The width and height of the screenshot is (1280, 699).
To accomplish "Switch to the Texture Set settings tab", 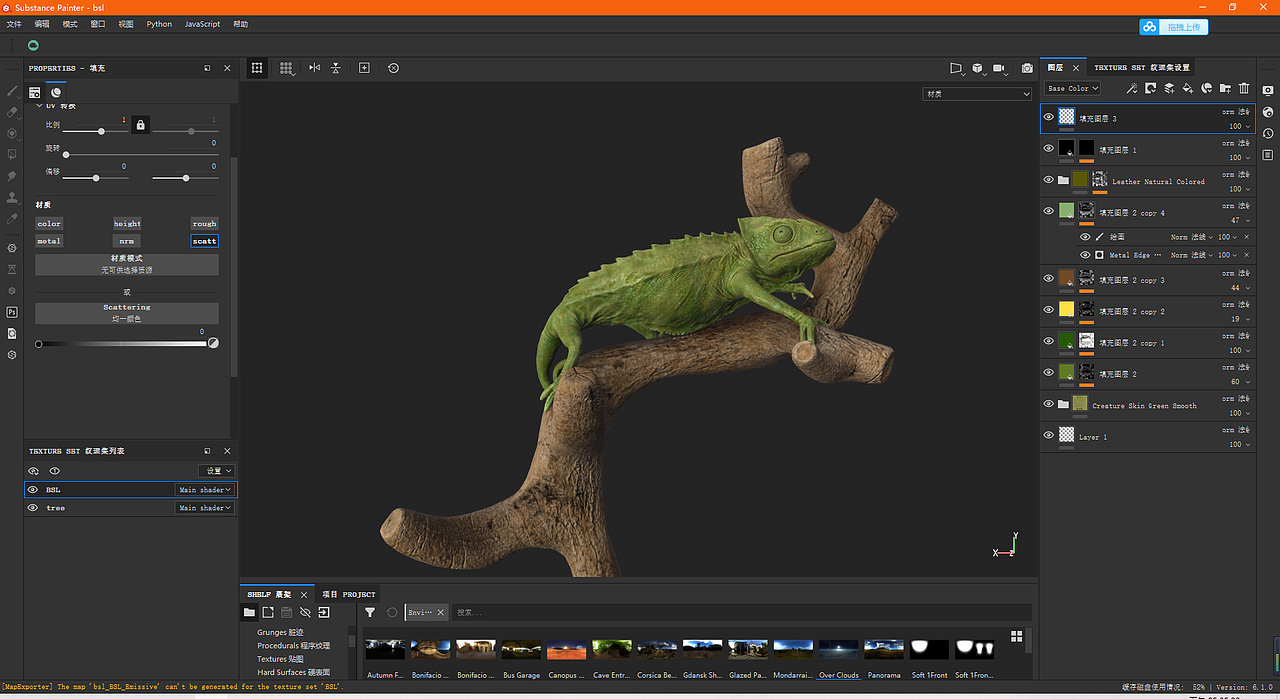I will point(1142,68).
